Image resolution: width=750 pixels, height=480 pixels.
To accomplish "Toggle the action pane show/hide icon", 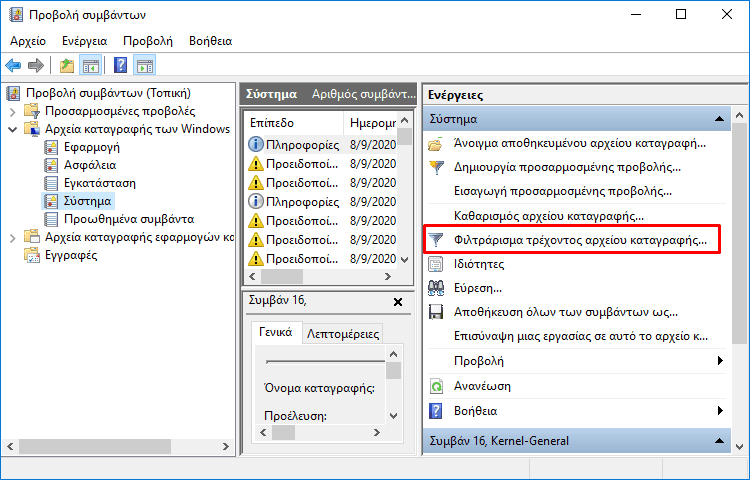I will tap(145, 65).
